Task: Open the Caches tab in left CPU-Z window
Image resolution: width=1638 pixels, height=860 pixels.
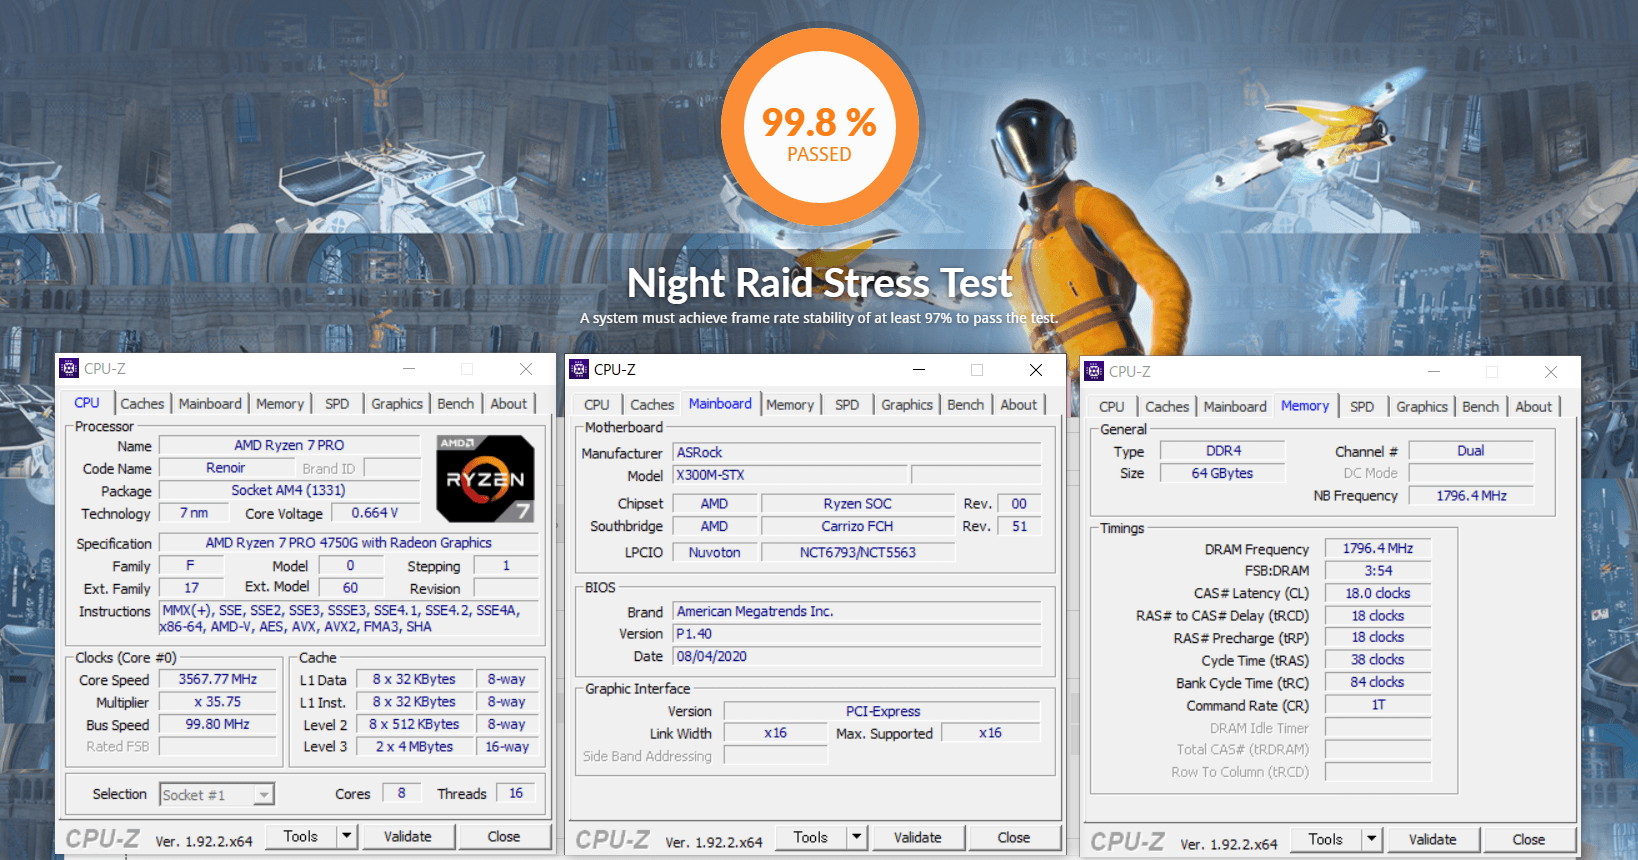Action: click(142, 403)
